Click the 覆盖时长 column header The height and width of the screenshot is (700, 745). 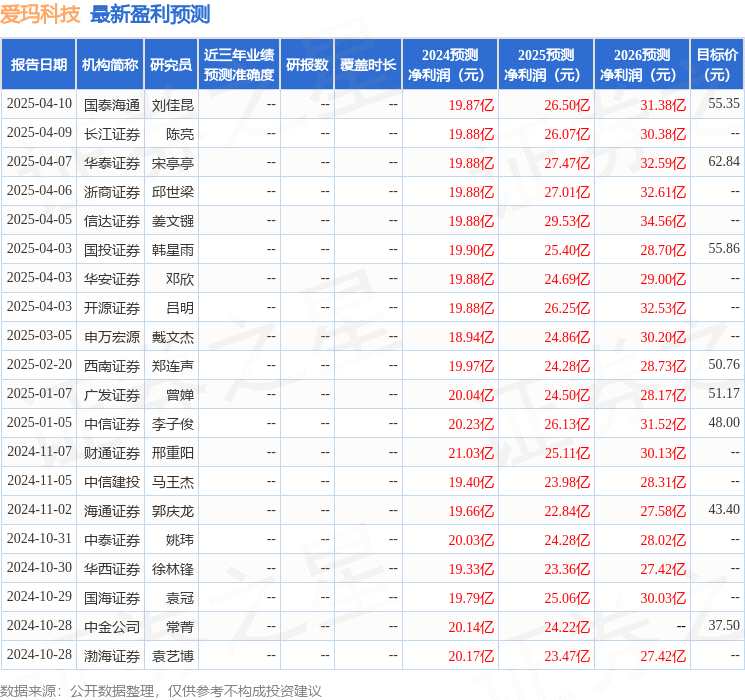point(368,65)
